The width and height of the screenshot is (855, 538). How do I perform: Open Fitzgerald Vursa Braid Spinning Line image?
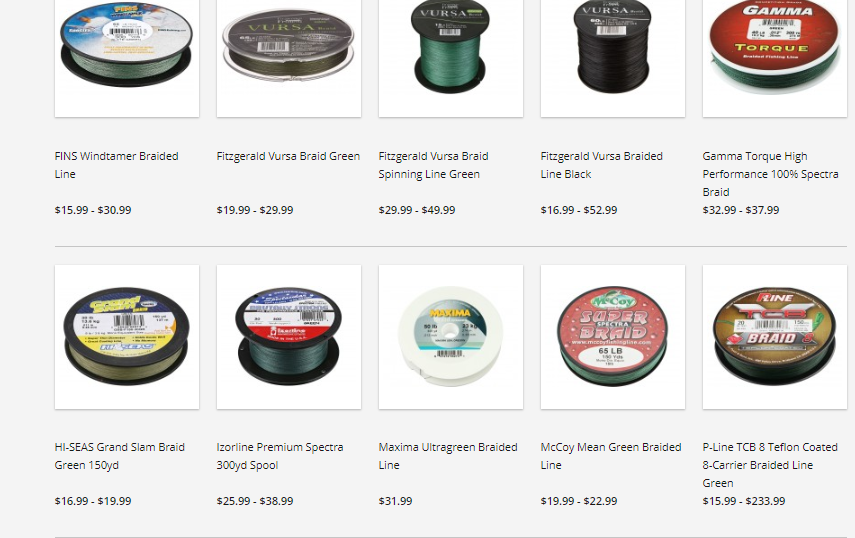pos(451,58)
